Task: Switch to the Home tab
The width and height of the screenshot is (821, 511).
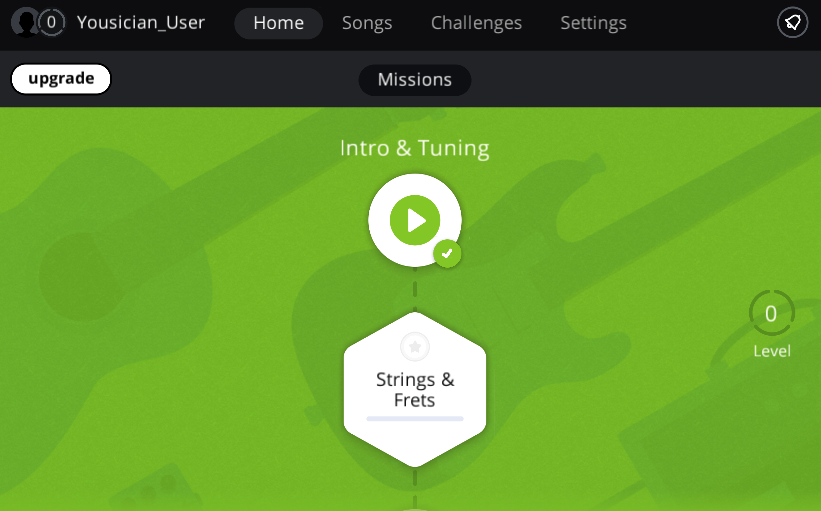Action: 278,23
